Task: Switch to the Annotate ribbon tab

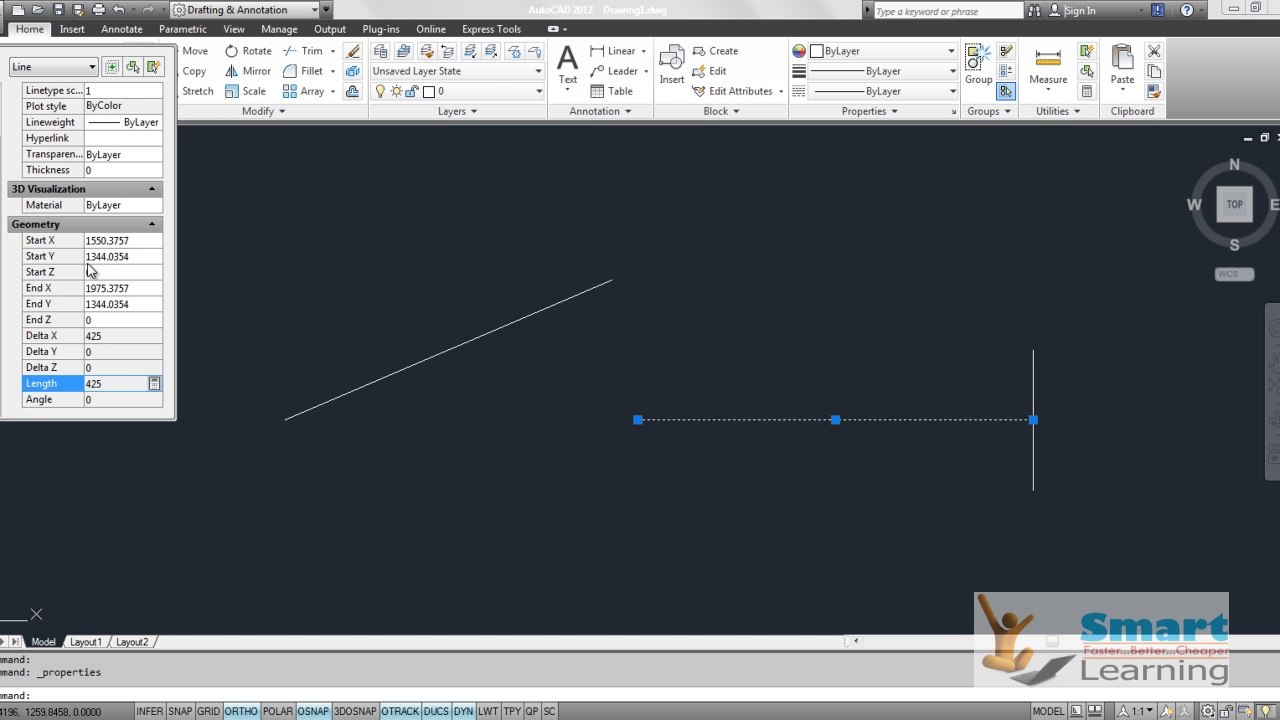Action: [x=122, y=29]
